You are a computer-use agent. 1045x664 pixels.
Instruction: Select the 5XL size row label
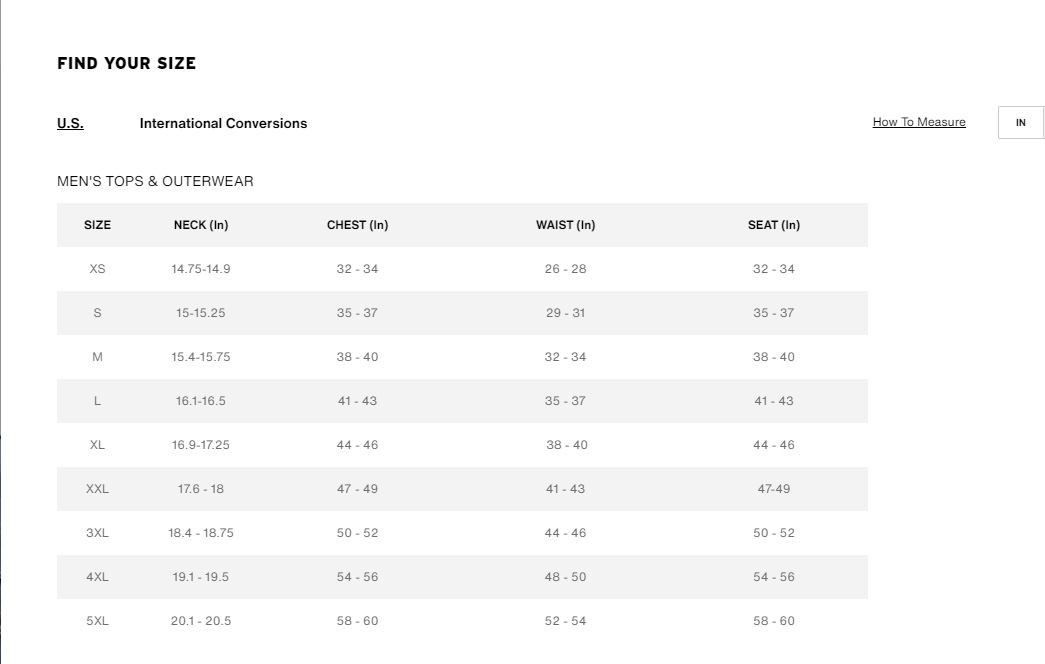[97, 621]
